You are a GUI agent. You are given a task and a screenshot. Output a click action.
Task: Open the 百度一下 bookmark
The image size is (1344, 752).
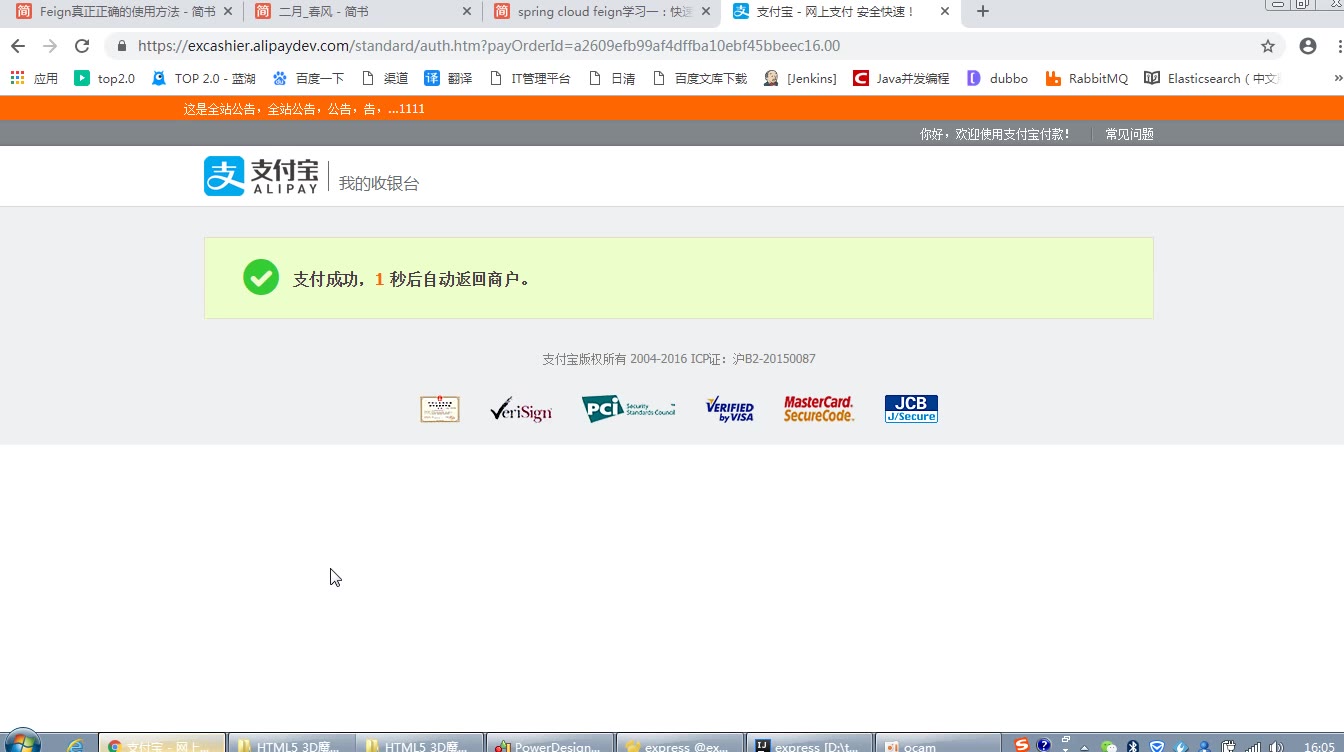coord(308,78)
